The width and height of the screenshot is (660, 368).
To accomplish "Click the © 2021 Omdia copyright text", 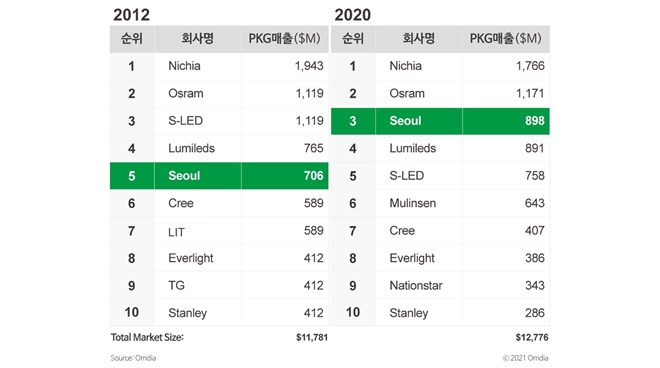I will point(525,358).
